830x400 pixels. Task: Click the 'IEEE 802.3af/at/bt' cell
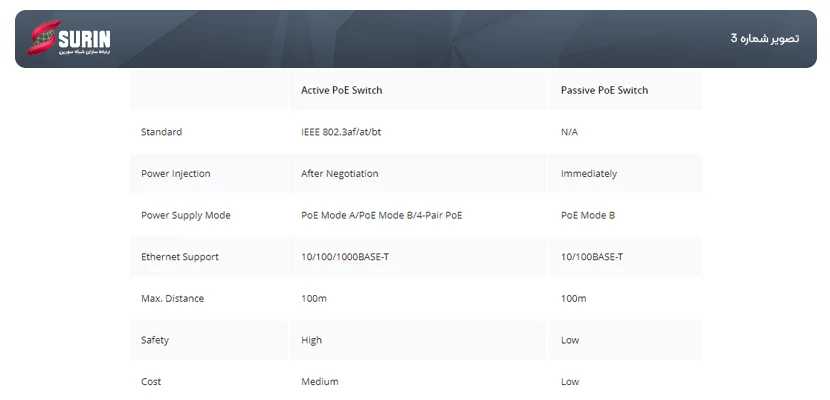[x=341, y=132]
